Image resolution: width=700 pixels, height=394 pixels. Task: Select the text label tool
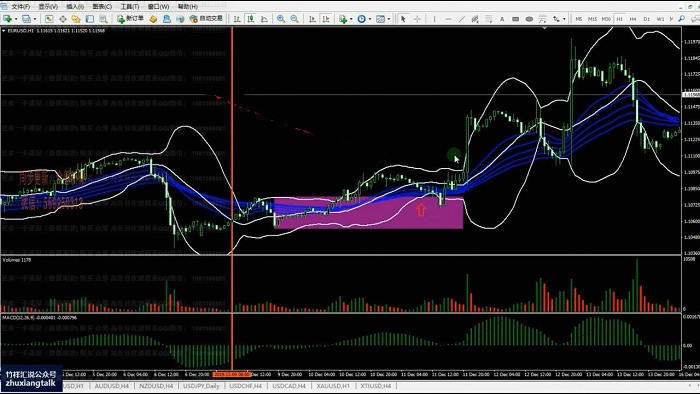point(502,19)
